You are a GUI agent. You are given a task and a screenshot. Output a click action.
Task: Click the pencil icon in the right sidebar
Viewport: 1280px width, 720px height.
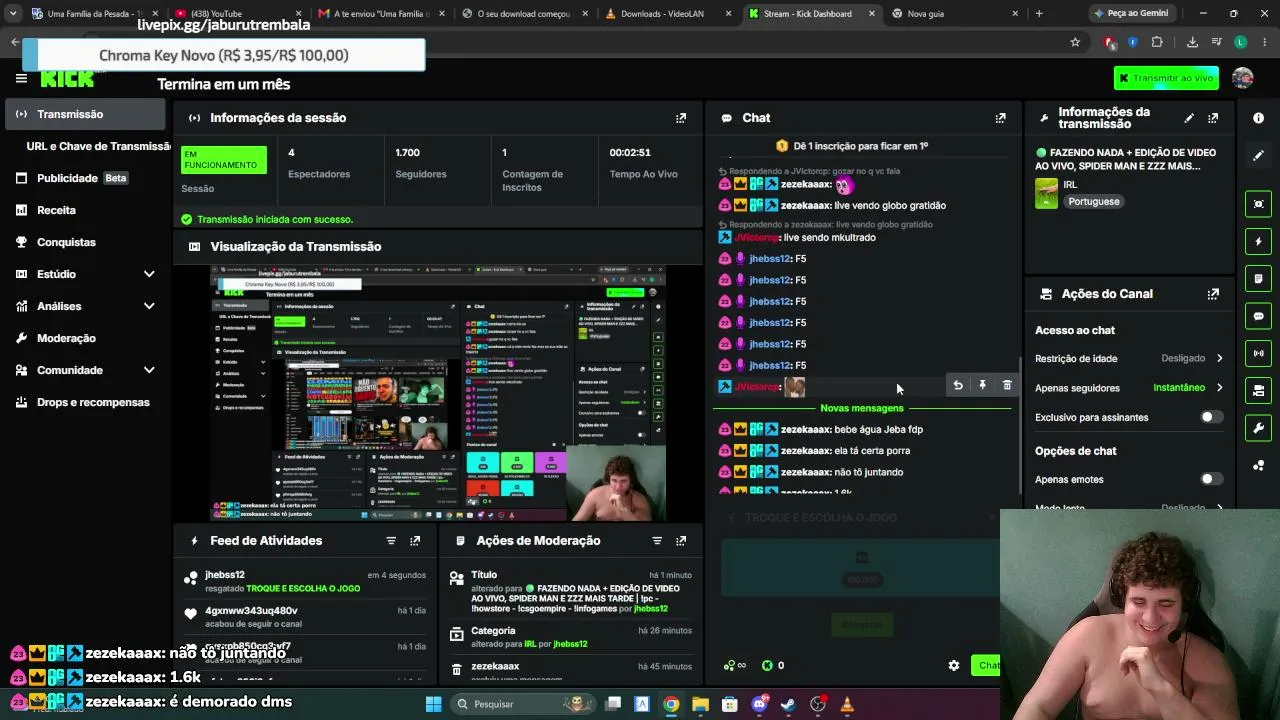pyautogui.click(x=1258, y=156)
